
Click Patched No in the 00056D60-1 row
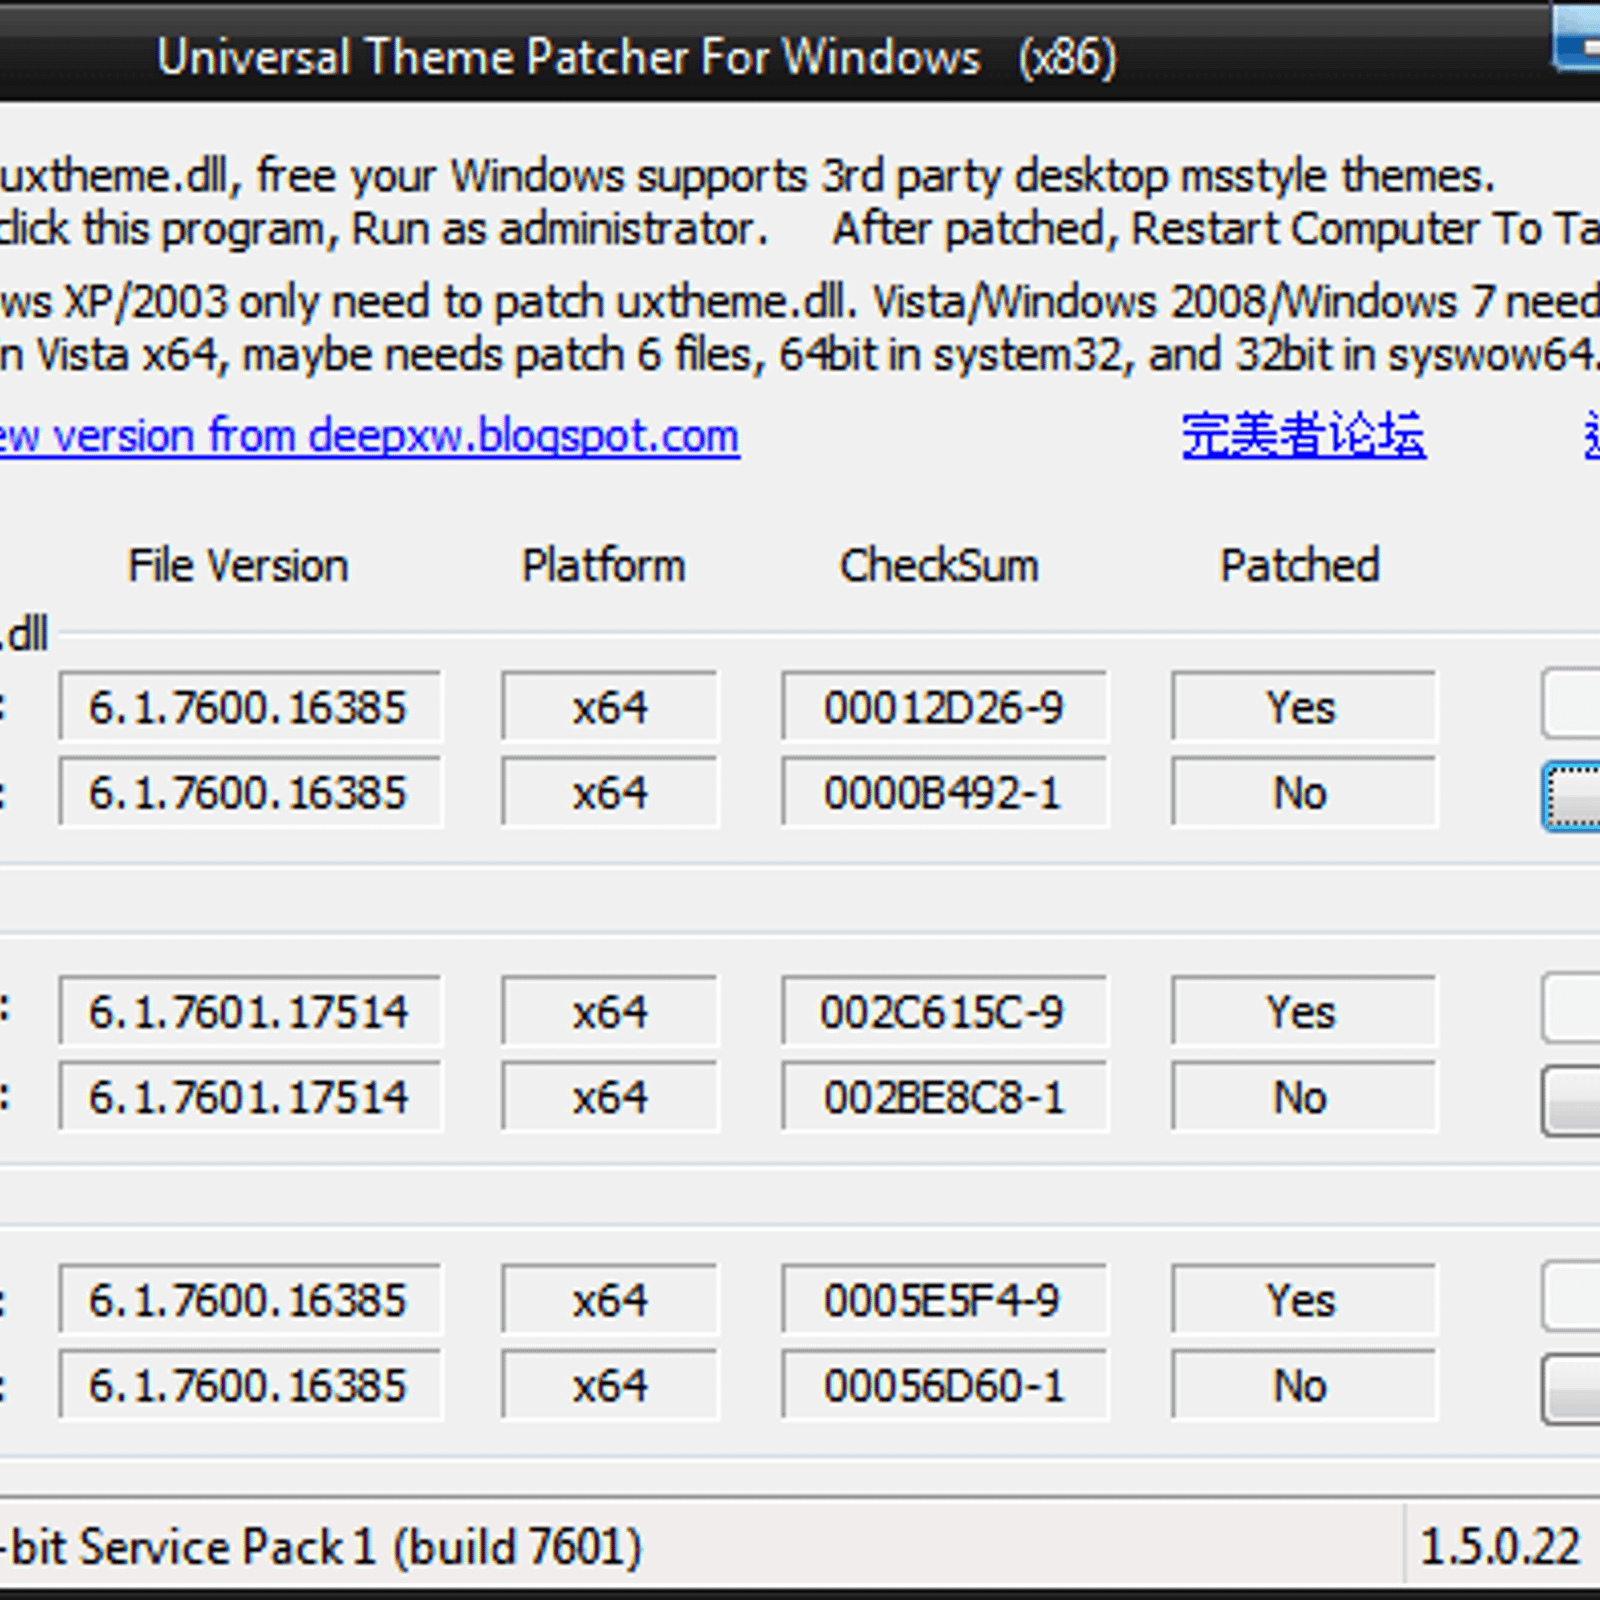pyautogui.click(x=1304, y=1386)
